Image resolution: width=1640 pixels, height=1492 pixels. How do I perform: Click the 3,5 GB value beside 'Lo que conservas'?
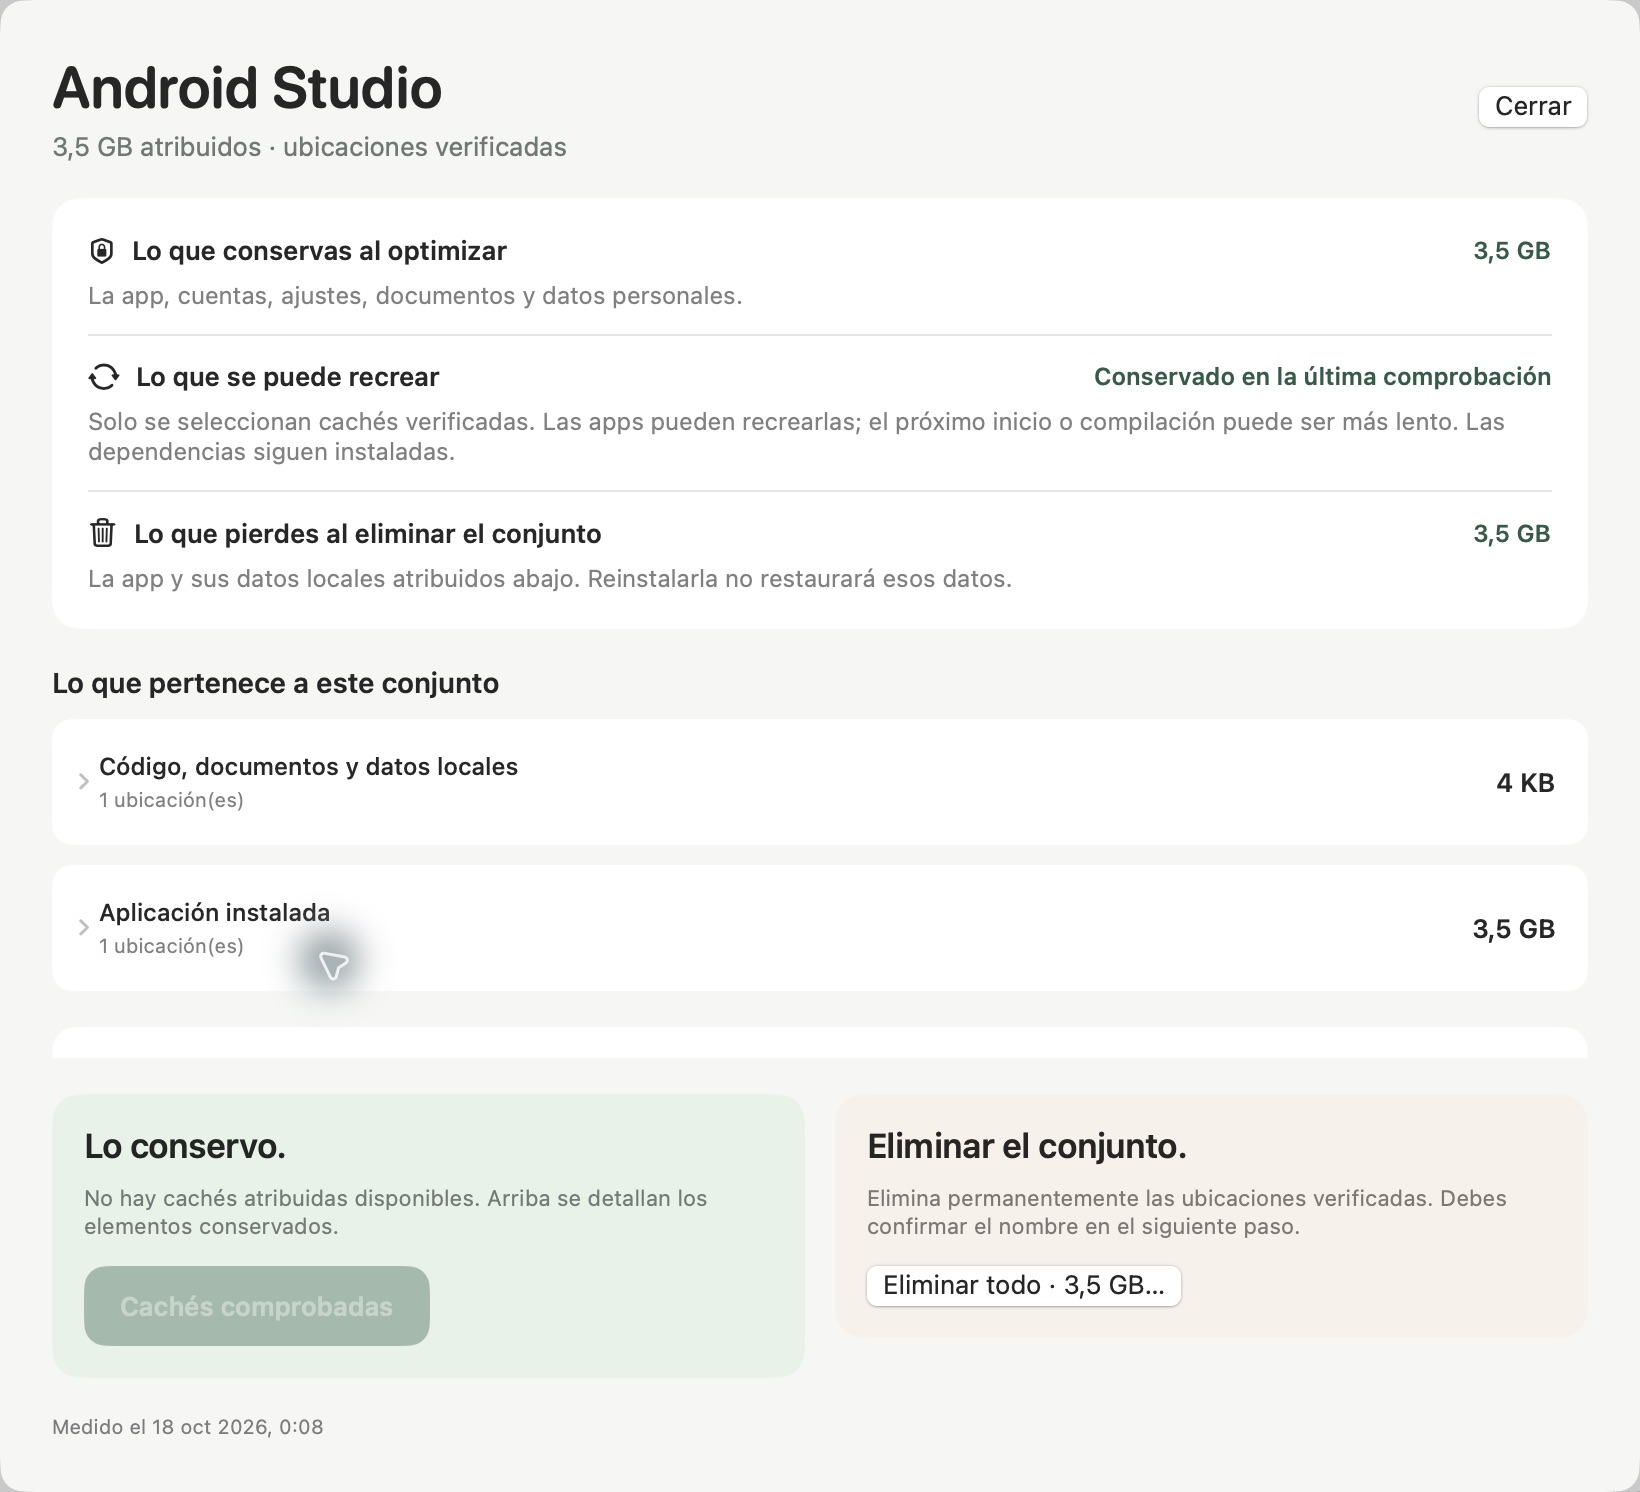(1511, 251)
